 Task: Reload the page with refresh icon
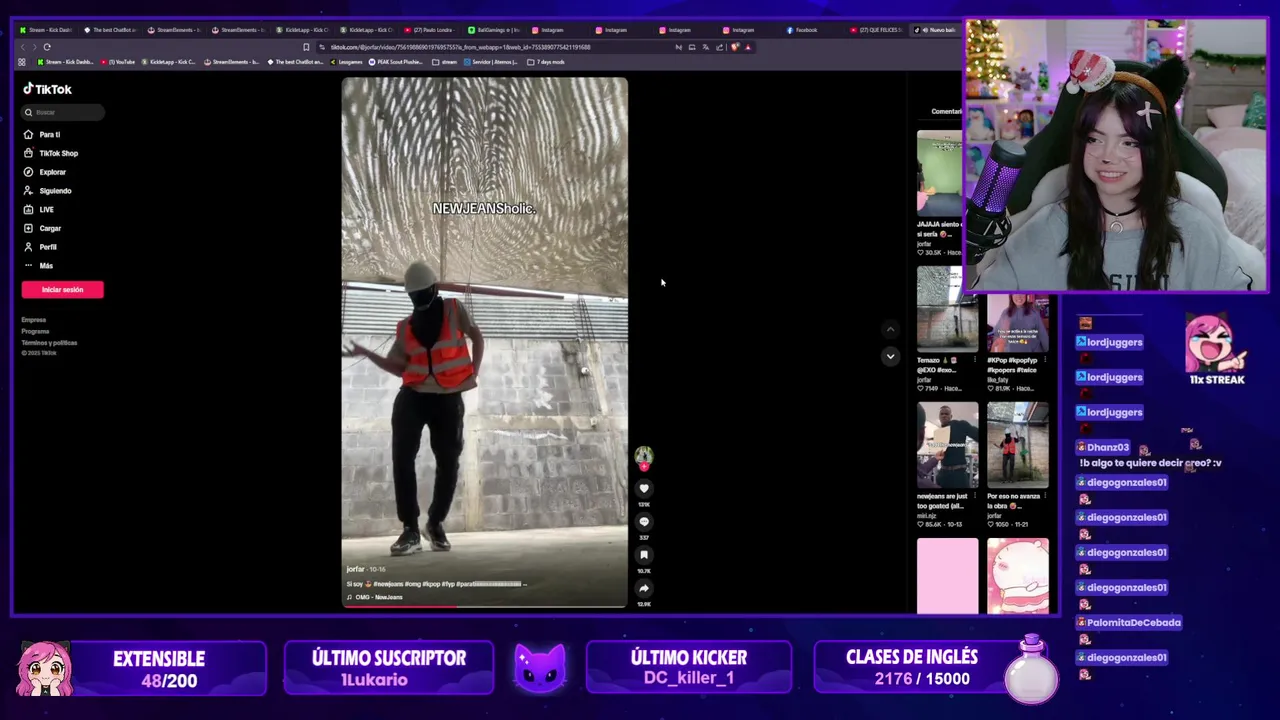[x=47, y=47]
